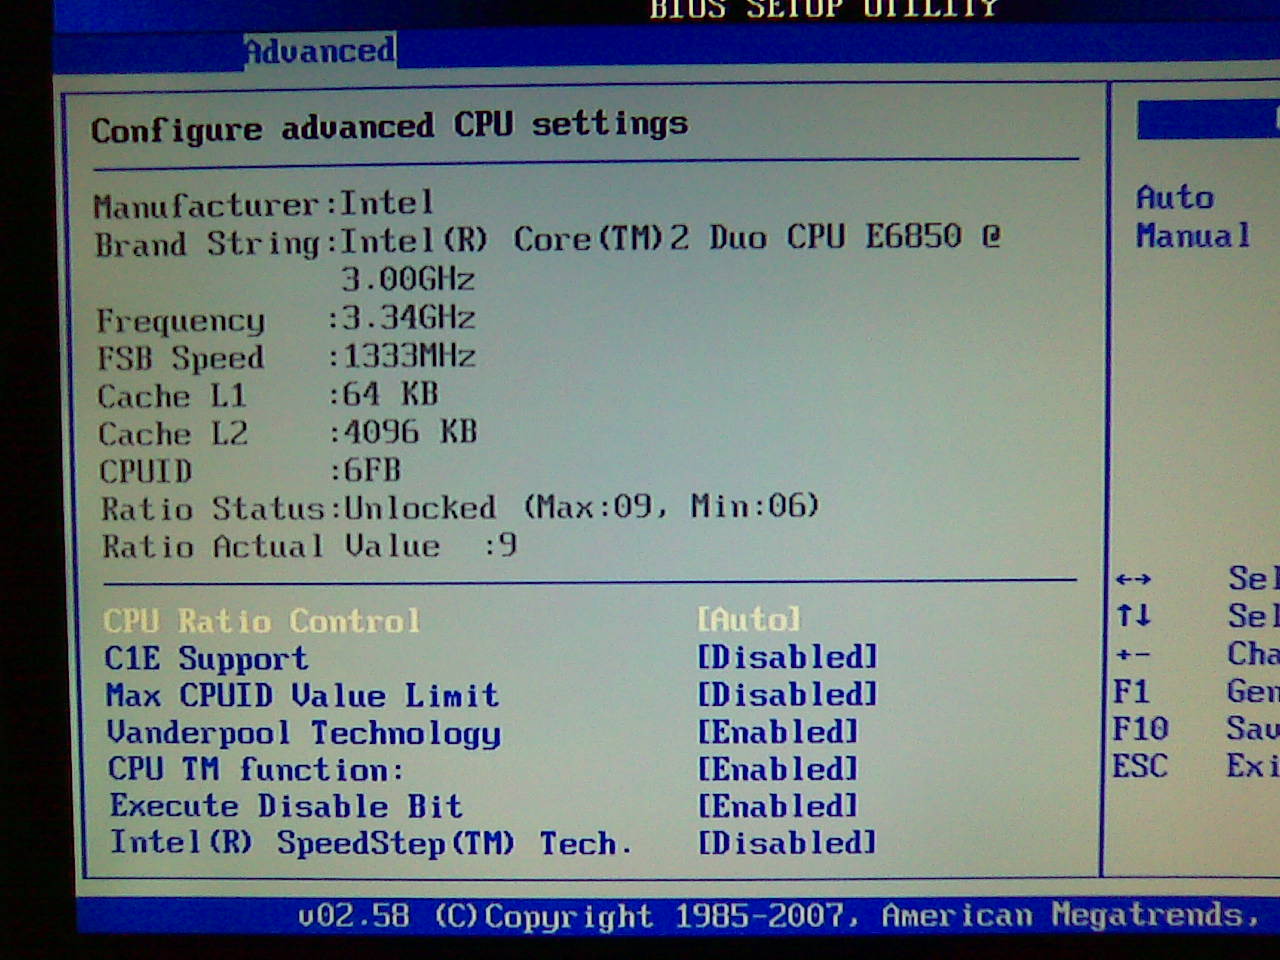Select Vanderpool Technology option
Screen dimensions: 1280x960
[x=304, y=733]
